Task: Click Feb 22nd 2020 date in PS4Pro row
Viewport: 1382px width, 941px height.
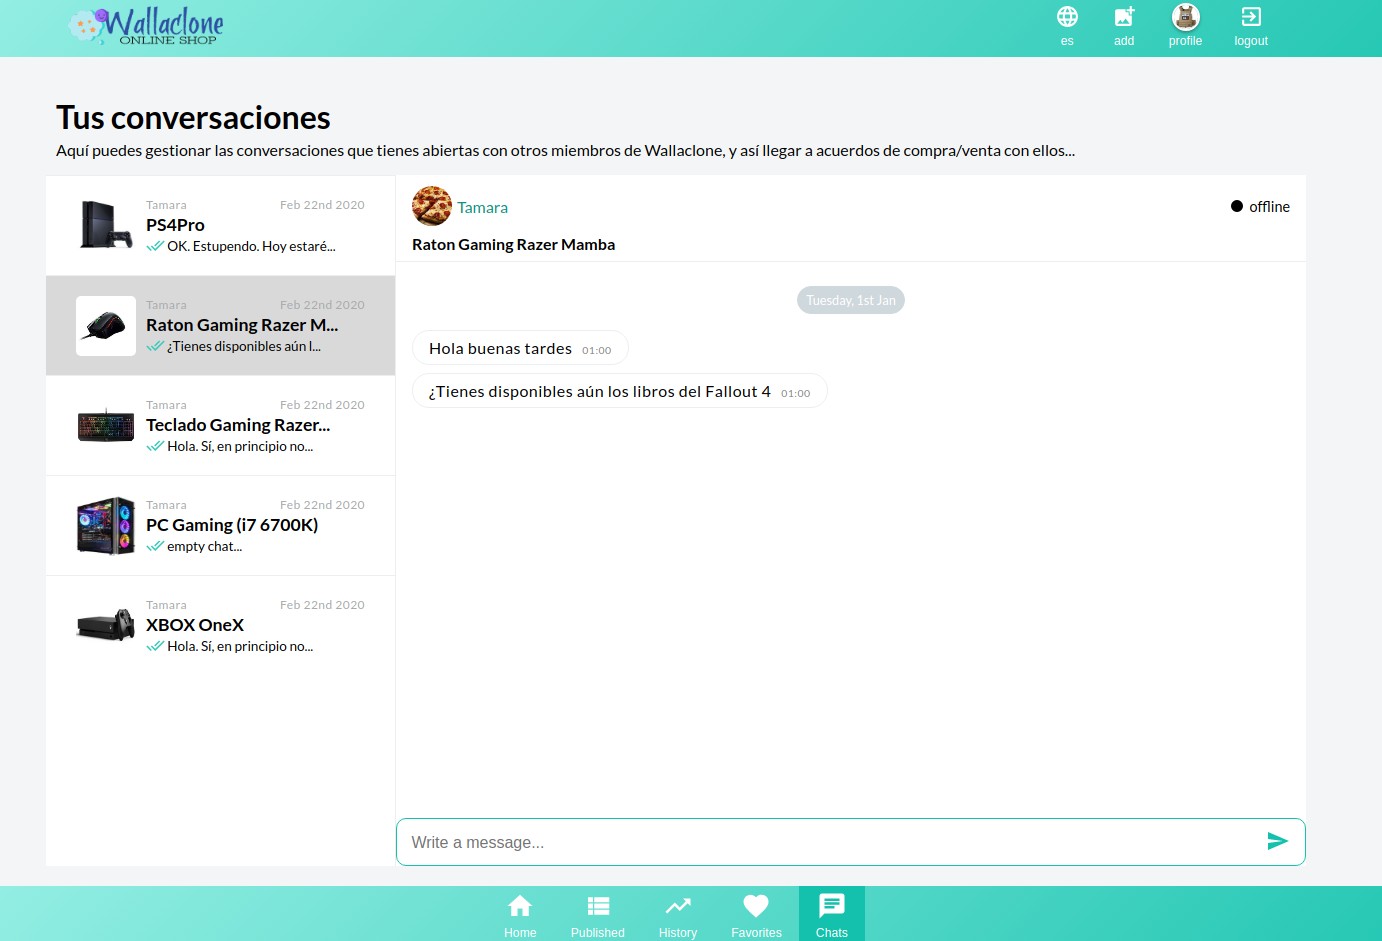Action: pos(322,205)
